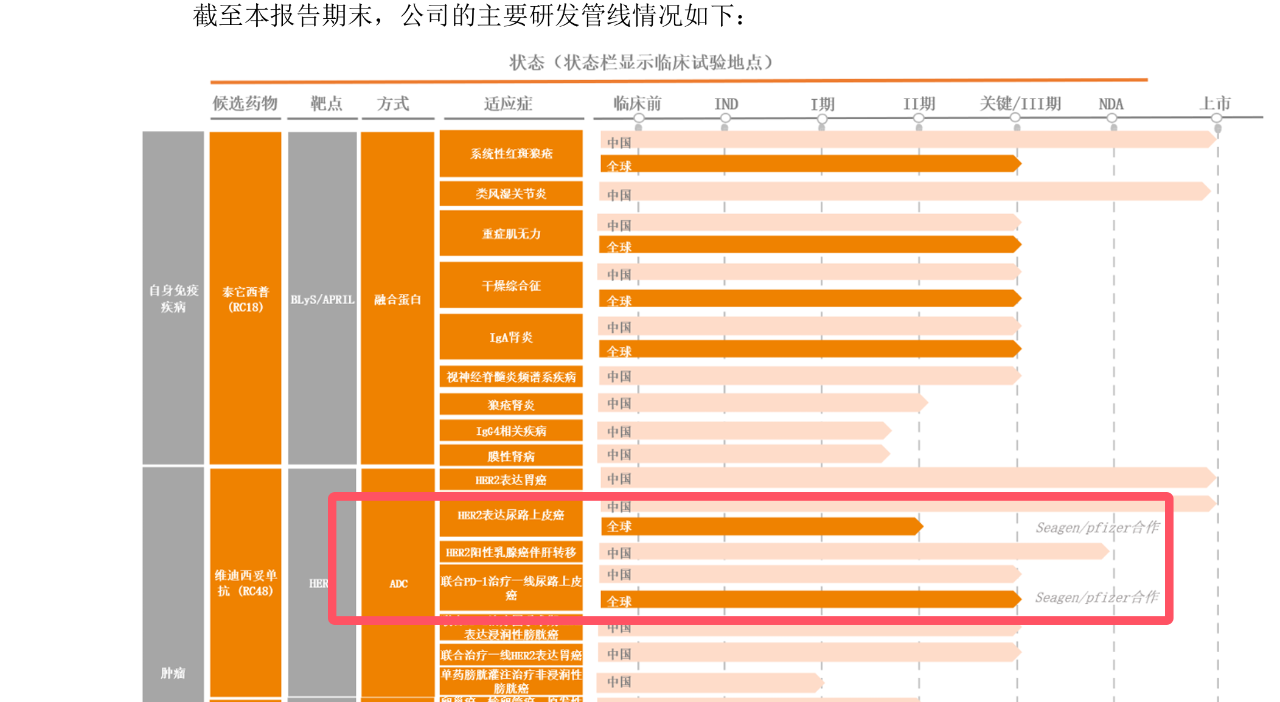1280x702 pixels.
Task: Click the 系统性红斑狼疮 indication box
Action: click(x=511, y=154)
